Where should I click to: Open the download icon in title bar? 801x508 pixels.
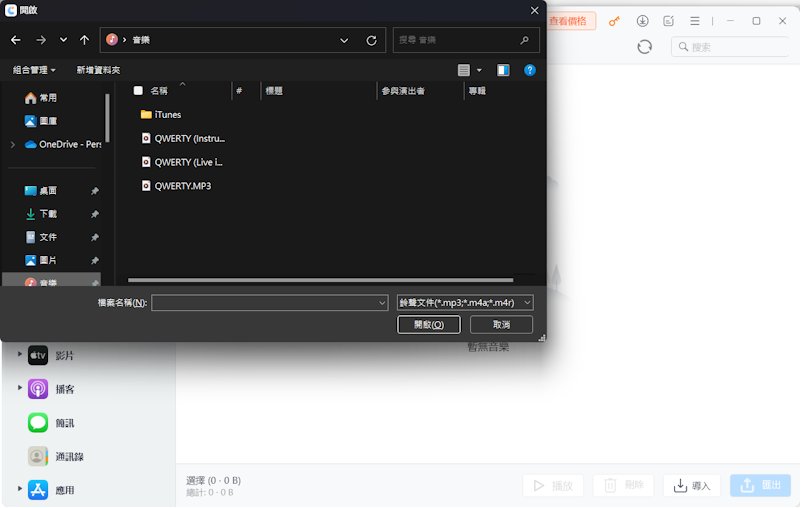click(642, 21)
